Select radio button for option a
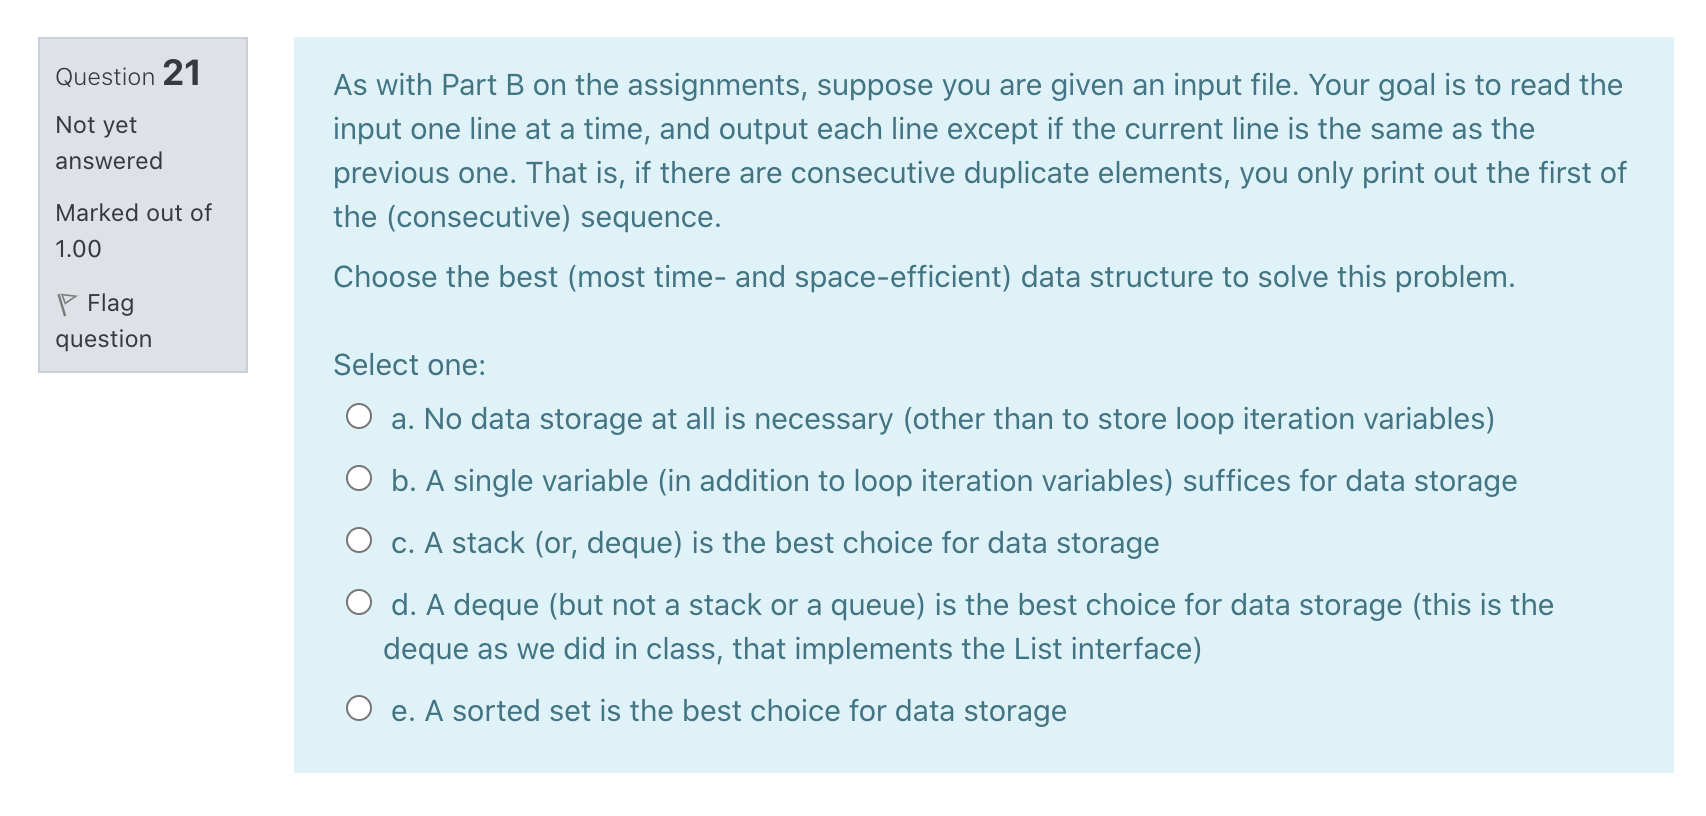Screen dimensions: 1706x816 pos(359,416)
